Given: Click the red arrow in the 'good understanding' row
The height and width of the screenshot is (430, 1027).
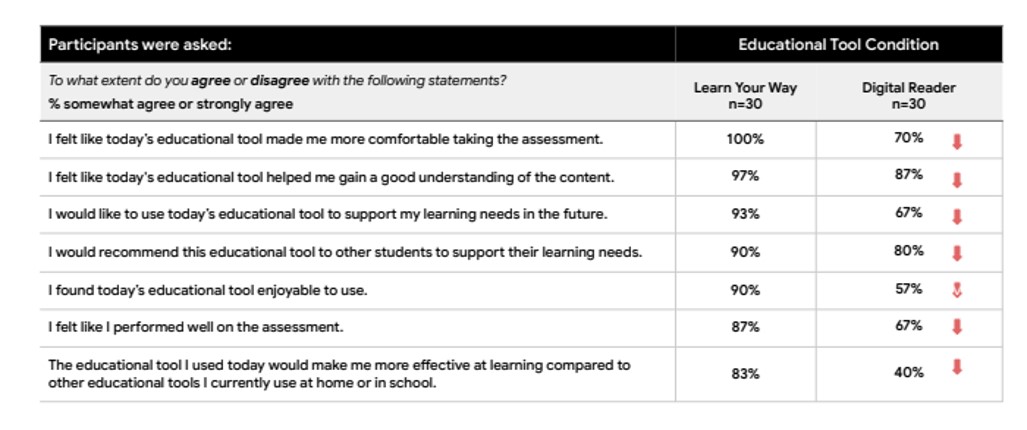Looking at the screenshot, I should 957,180.
